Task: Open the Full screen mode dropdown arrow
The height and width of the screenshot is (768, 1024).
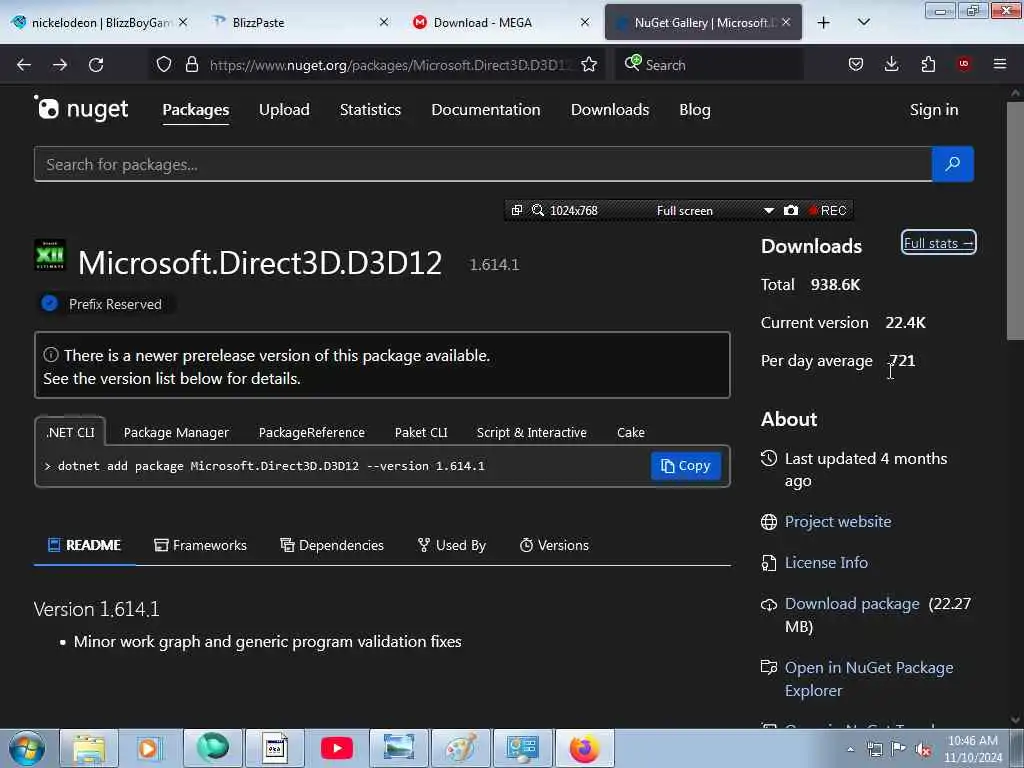Action: 769,210
